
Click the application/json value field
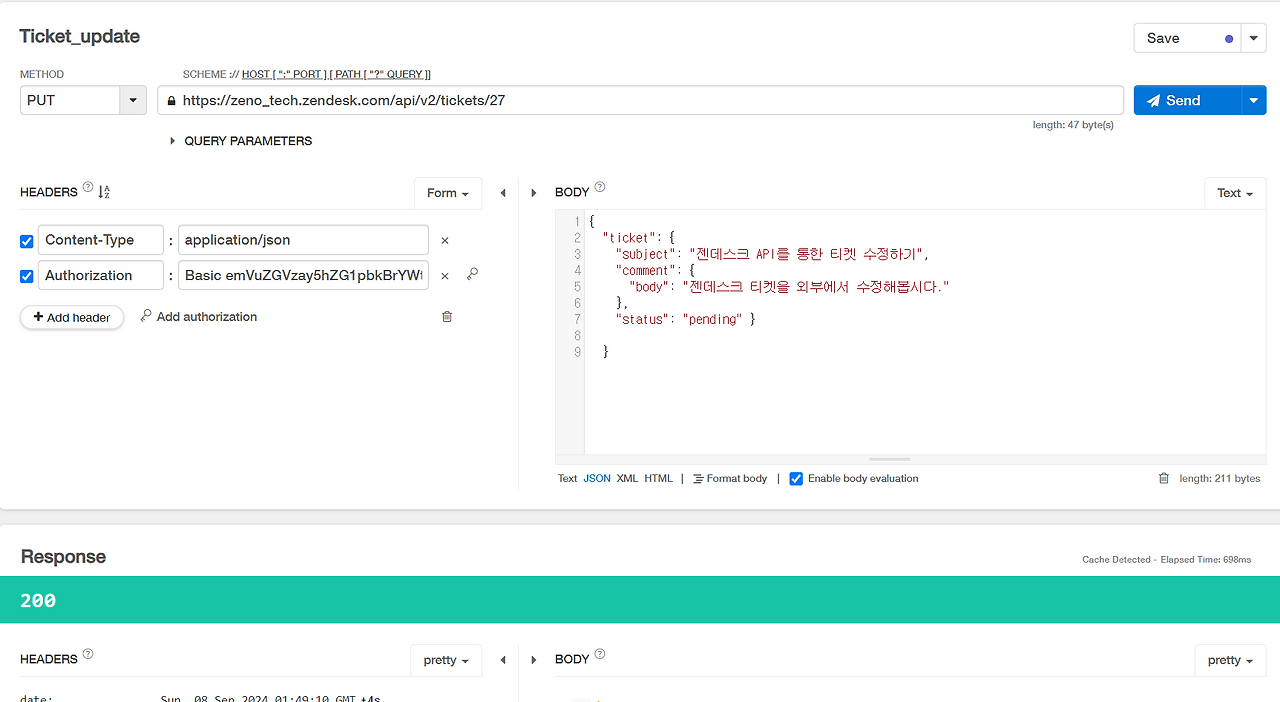click(x=303, y=240)
